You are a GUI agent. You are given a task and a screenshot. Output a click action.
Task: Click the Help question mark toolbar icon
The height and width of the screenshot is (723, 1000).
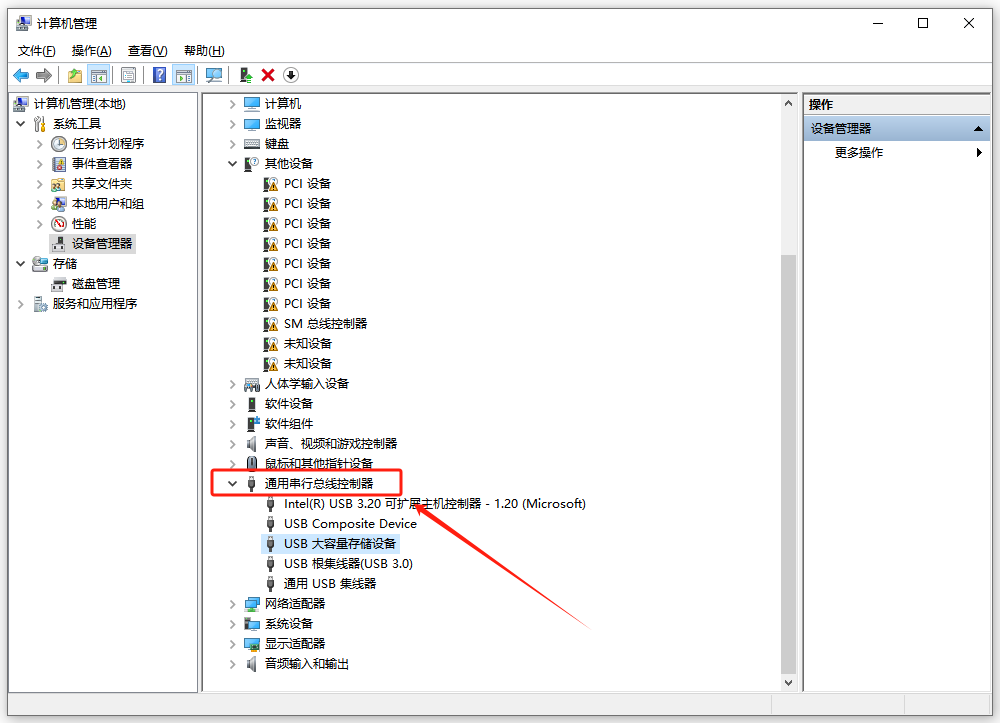[x=159, y=75]
